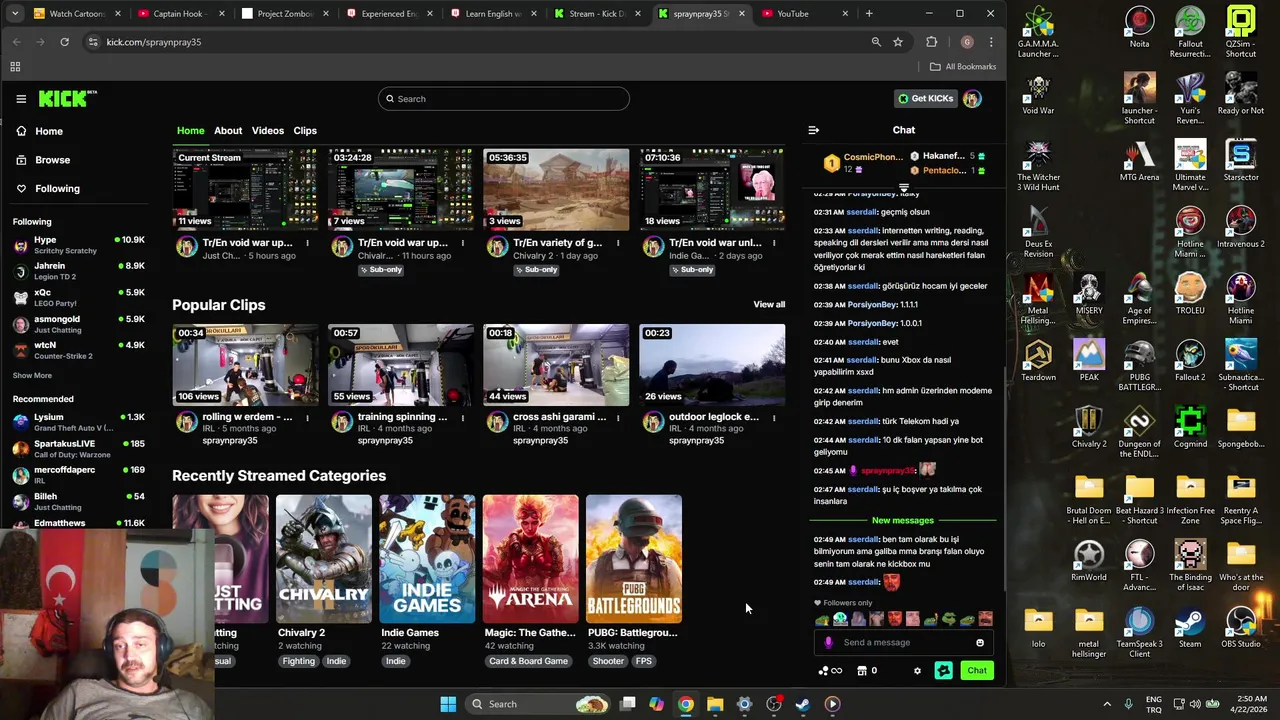The height and width of the screenshot is (720, 1280).
Task: Reload the page in Chrome
Action: [x=64, y=42]
